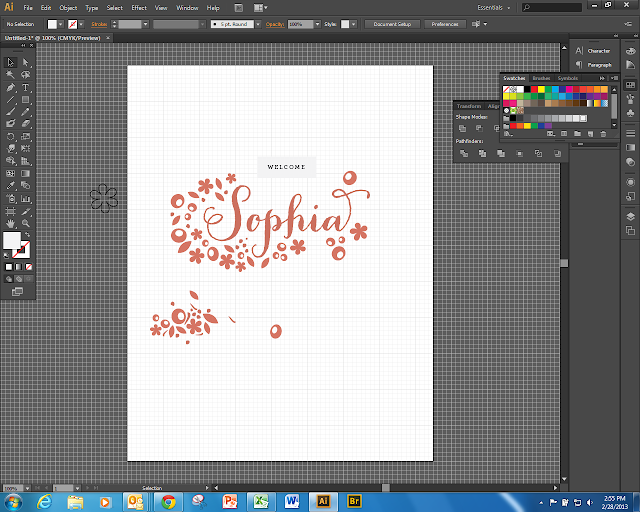The height and width of the screenshot is (512, 640).
Task: Set color mode to None
Action: point(27,268)
